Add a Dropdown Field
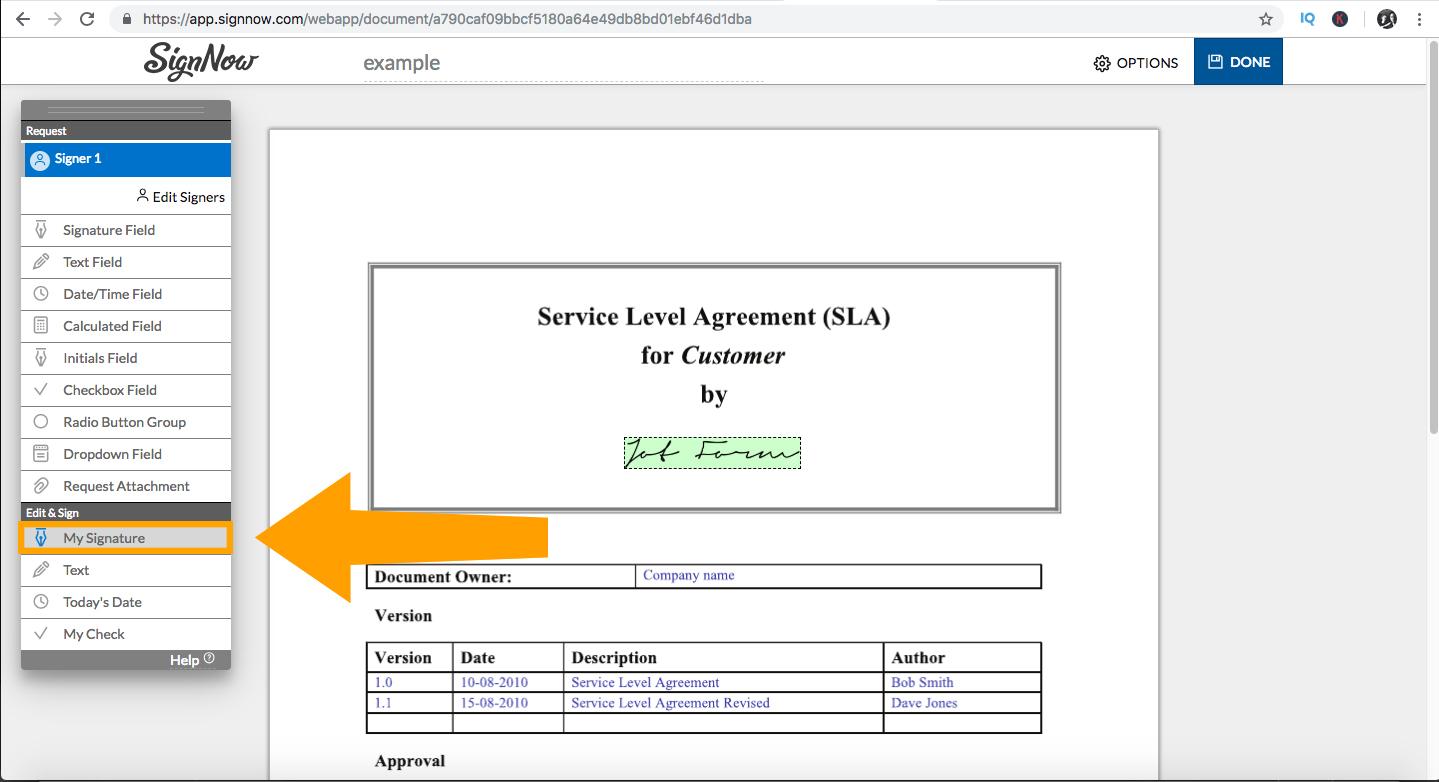 point(126,454)
